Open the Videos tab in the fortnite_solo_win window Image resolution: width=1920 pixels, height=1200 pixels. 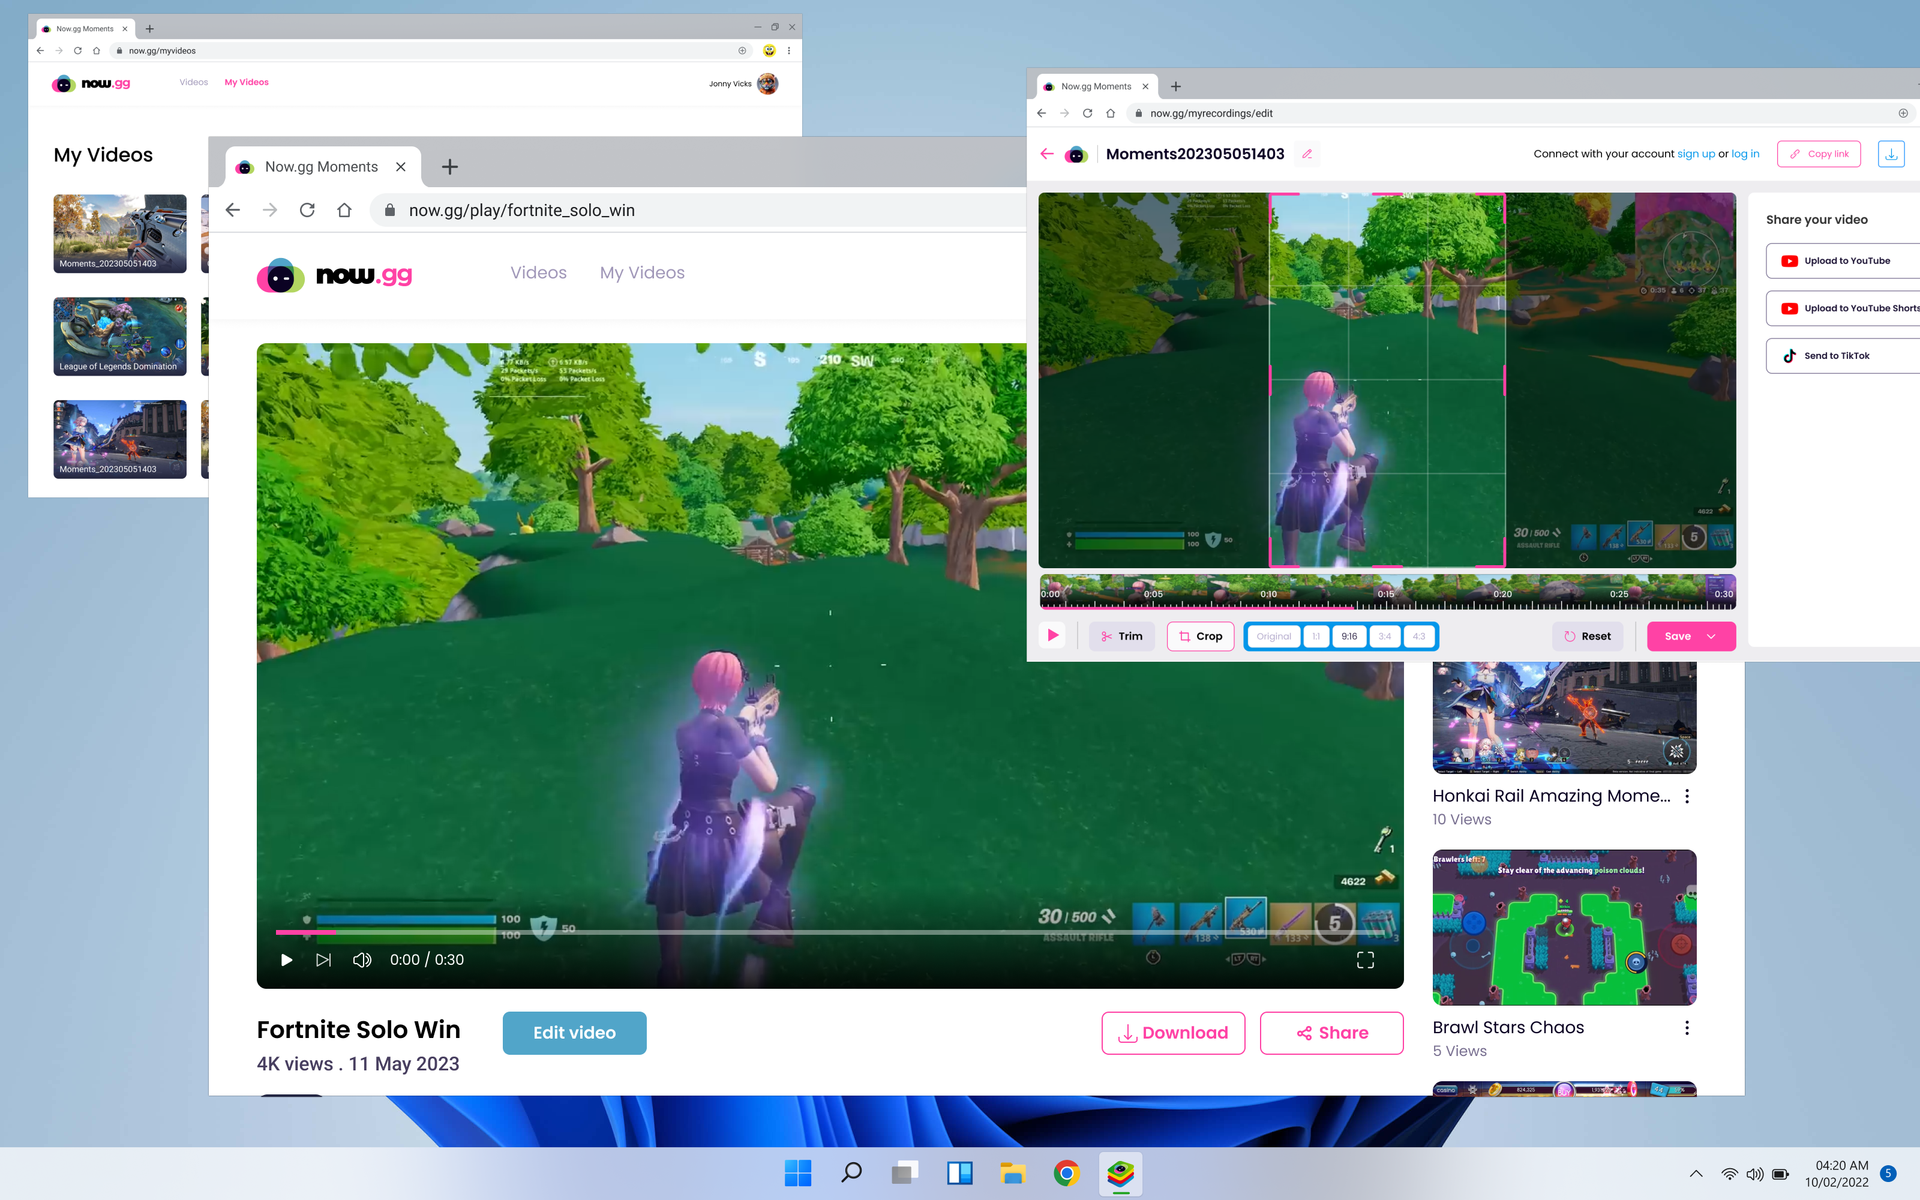[539, 273]
